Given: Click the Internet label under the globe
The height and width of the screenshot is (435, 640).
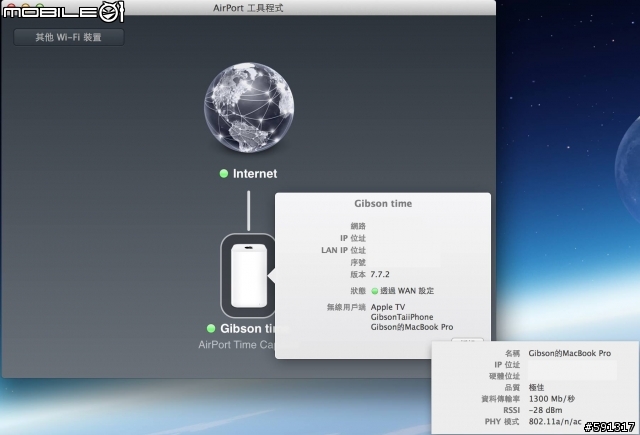Looking at the screenshot, I should point(255,174).
